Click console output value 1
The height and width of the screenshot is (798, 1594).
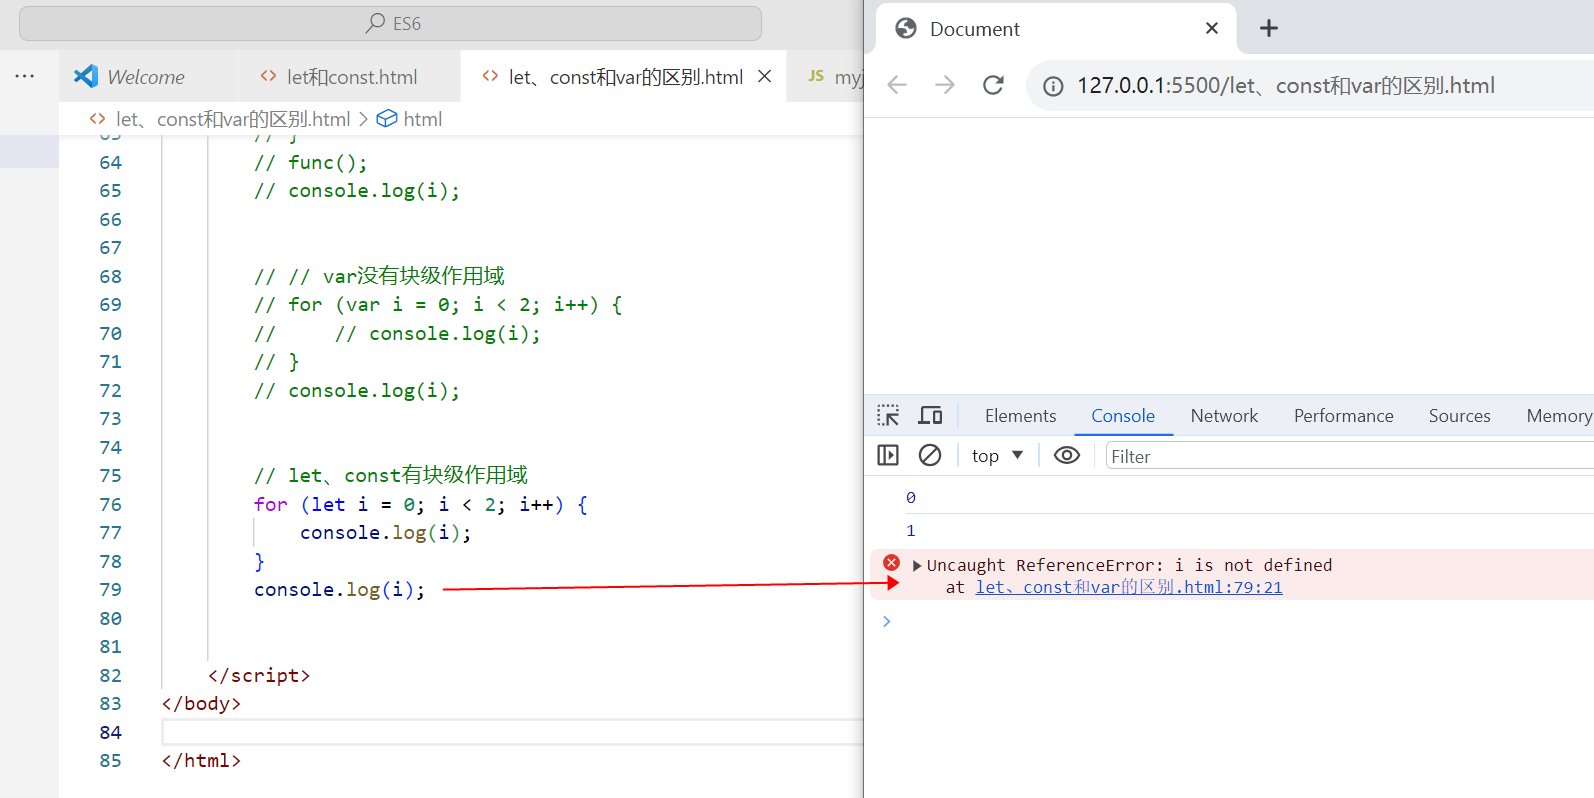[x=911, y=531]
